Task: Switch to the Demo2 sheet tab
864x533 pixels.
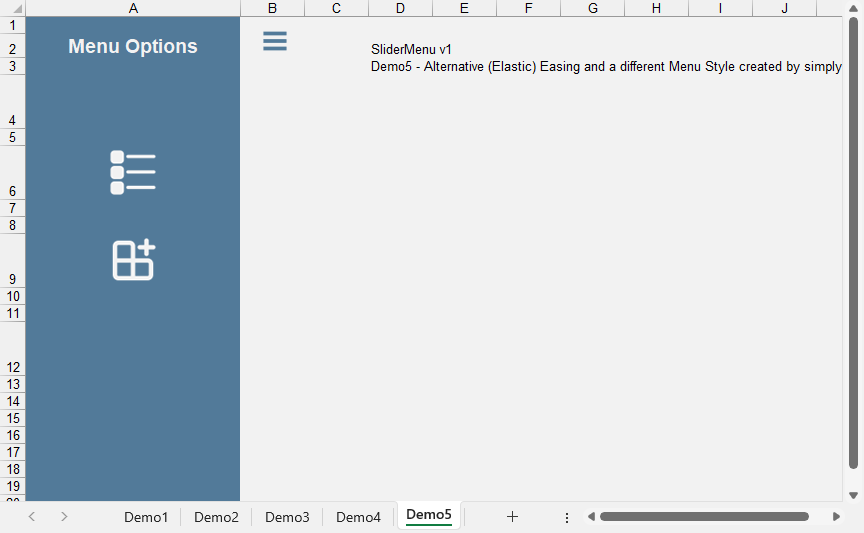Action: coord(216,517)
